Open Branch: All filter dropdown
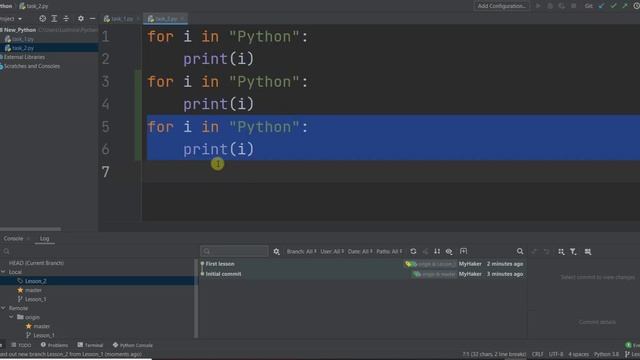Screen dimensions: 640x360 pos(302,251)
